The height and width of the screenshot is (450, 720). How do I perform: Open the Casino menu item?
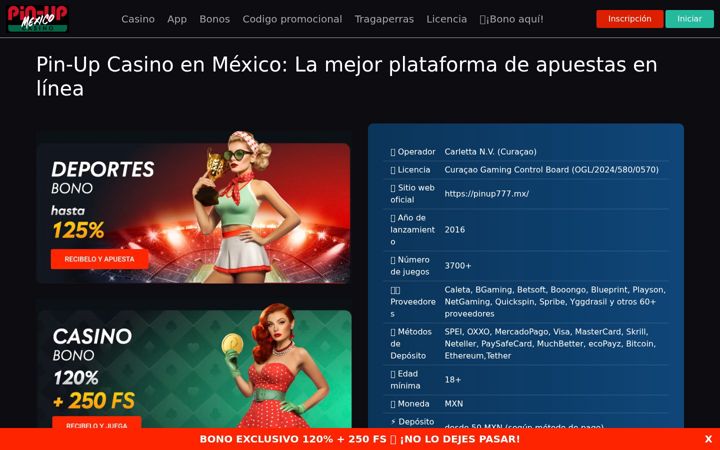[x=138, y=19]
